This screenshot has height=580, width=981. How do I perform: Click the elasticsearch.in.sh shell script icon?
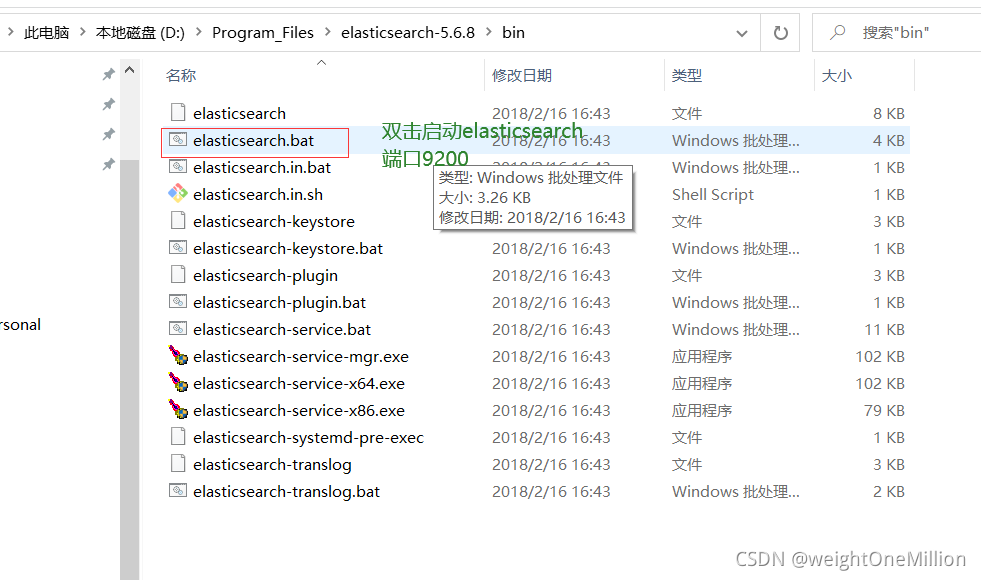[178, 193]
